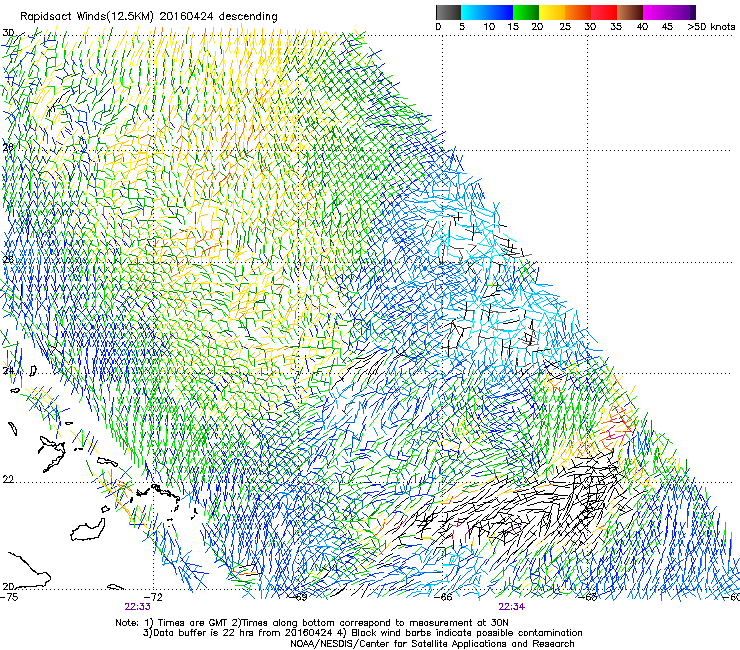Viewport: 740px width, 650px height.
Task: Click the green 15–20 knots legend segment
Action: pos(526,12)
